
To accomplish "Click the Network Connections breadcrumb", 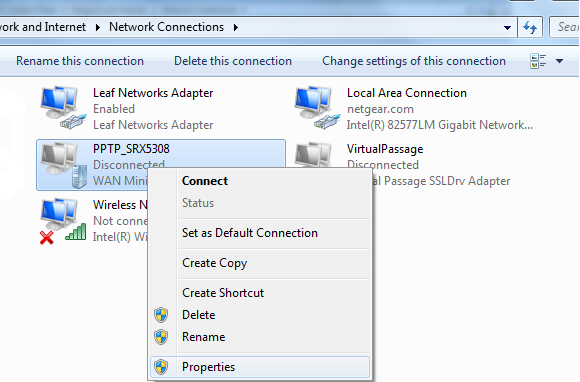I will point(166,27).
